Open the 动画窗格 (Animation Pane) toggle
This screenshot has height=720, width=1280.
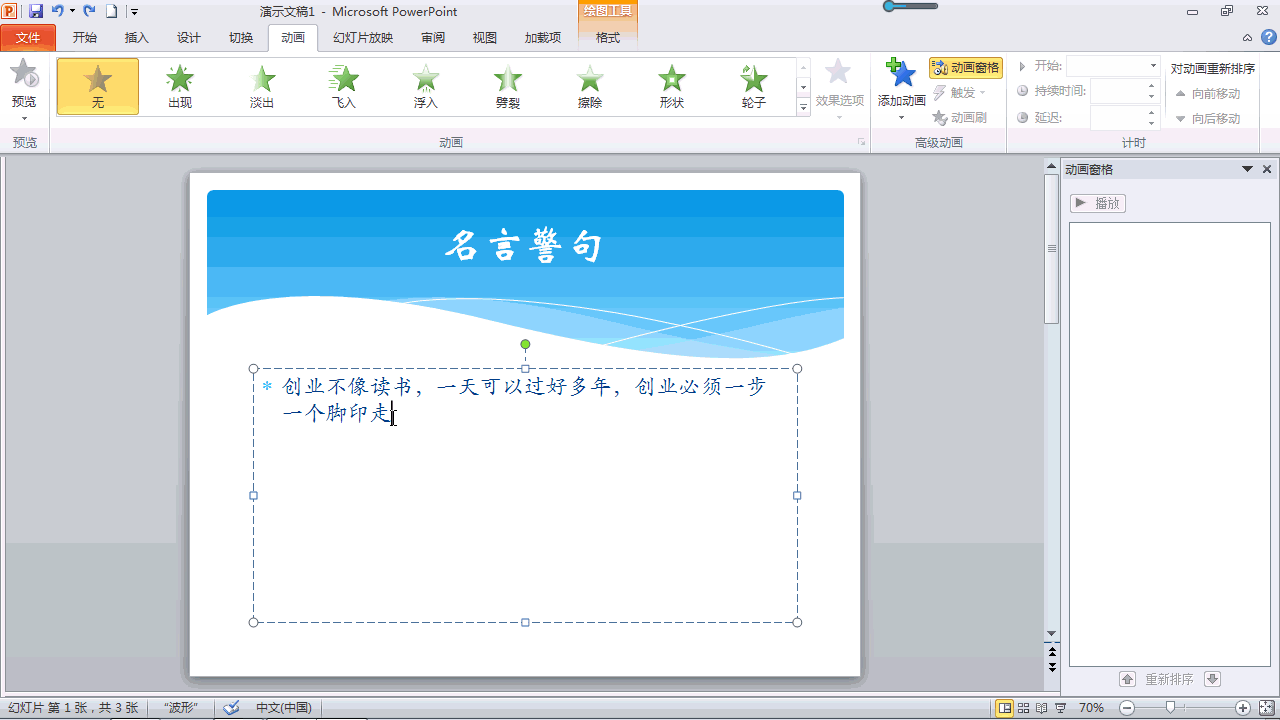coord(966,67)
